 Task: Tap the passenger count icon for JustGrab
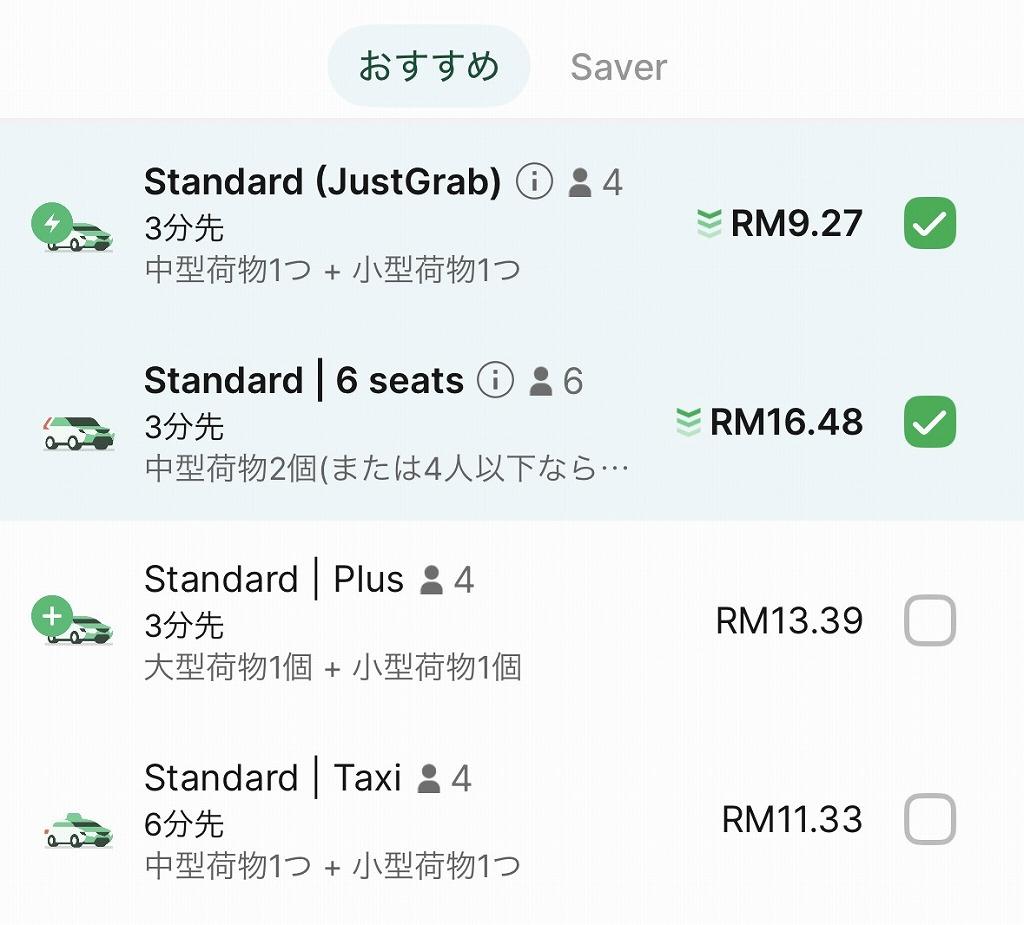(x=580, y=183)
